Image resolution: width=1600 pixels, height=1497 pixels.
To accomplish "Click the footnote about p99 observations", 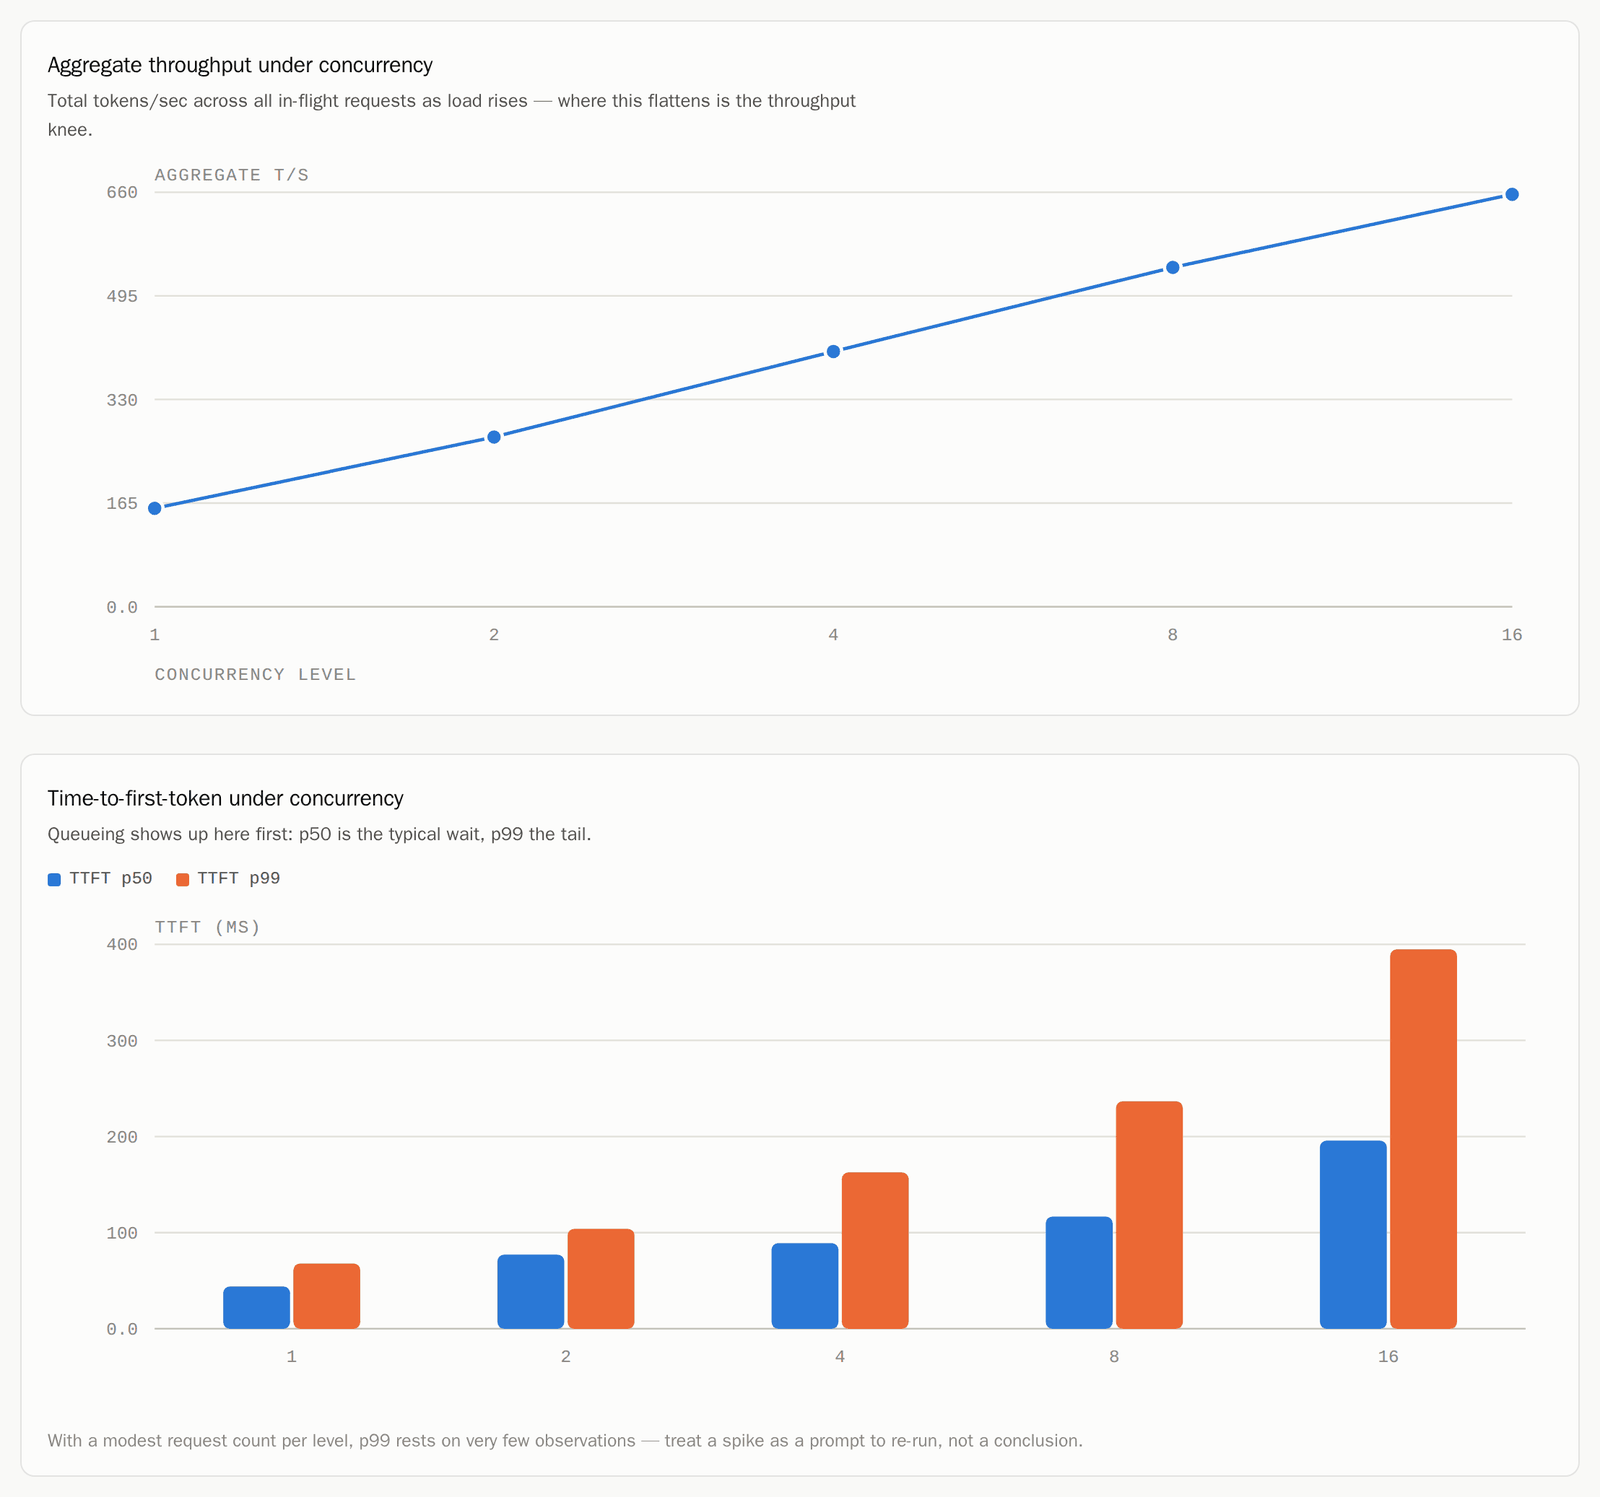I will pyautogui.click(x=565, y=1441).
